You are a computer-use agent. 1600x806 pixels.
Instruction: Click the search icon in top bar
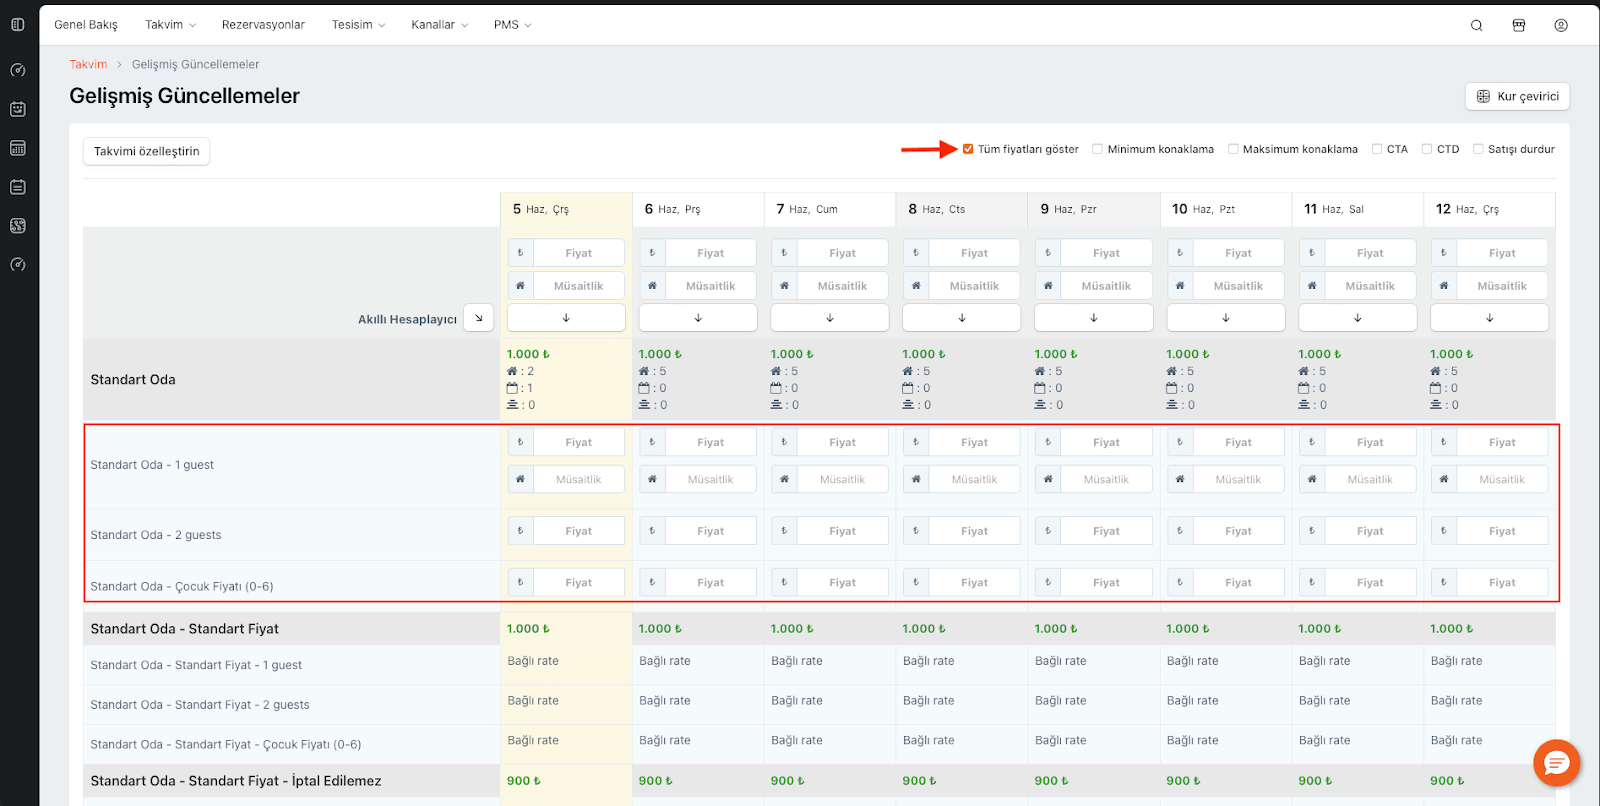(x=1476, y=25)
